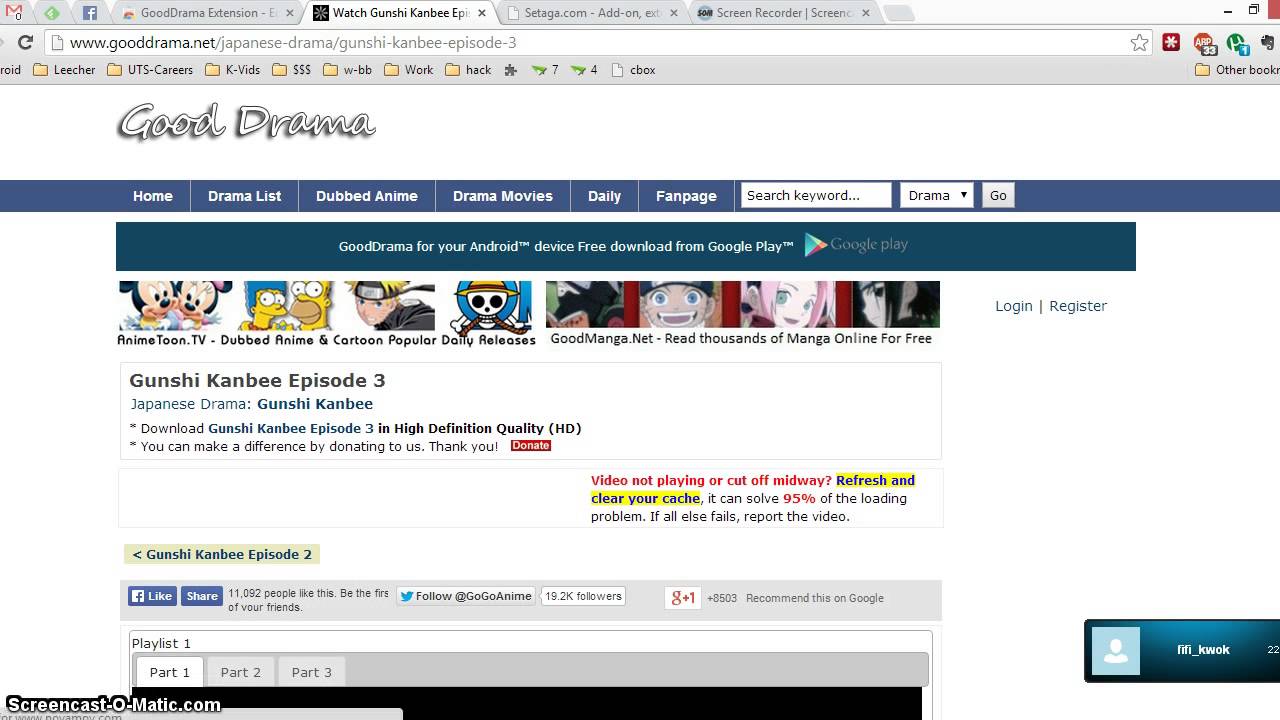Image resolution: width=1280 pixels, height=720 pixels.
Task: Close the Setaga.com tab
Action: tap(672, 13)
